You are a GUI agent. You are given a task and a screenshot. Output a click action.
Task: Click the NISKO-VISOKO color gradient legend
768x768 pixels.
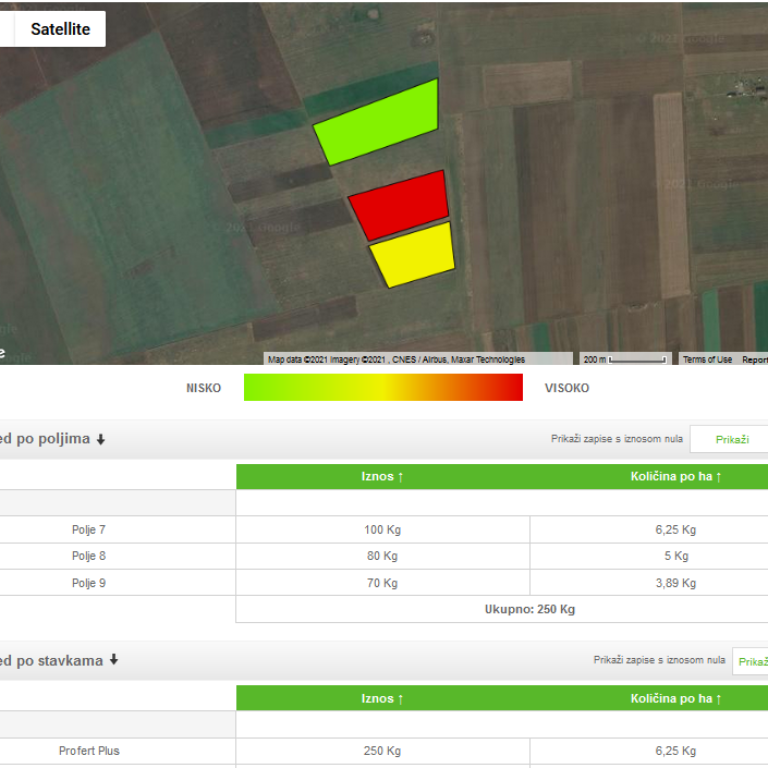coord(383,387)
